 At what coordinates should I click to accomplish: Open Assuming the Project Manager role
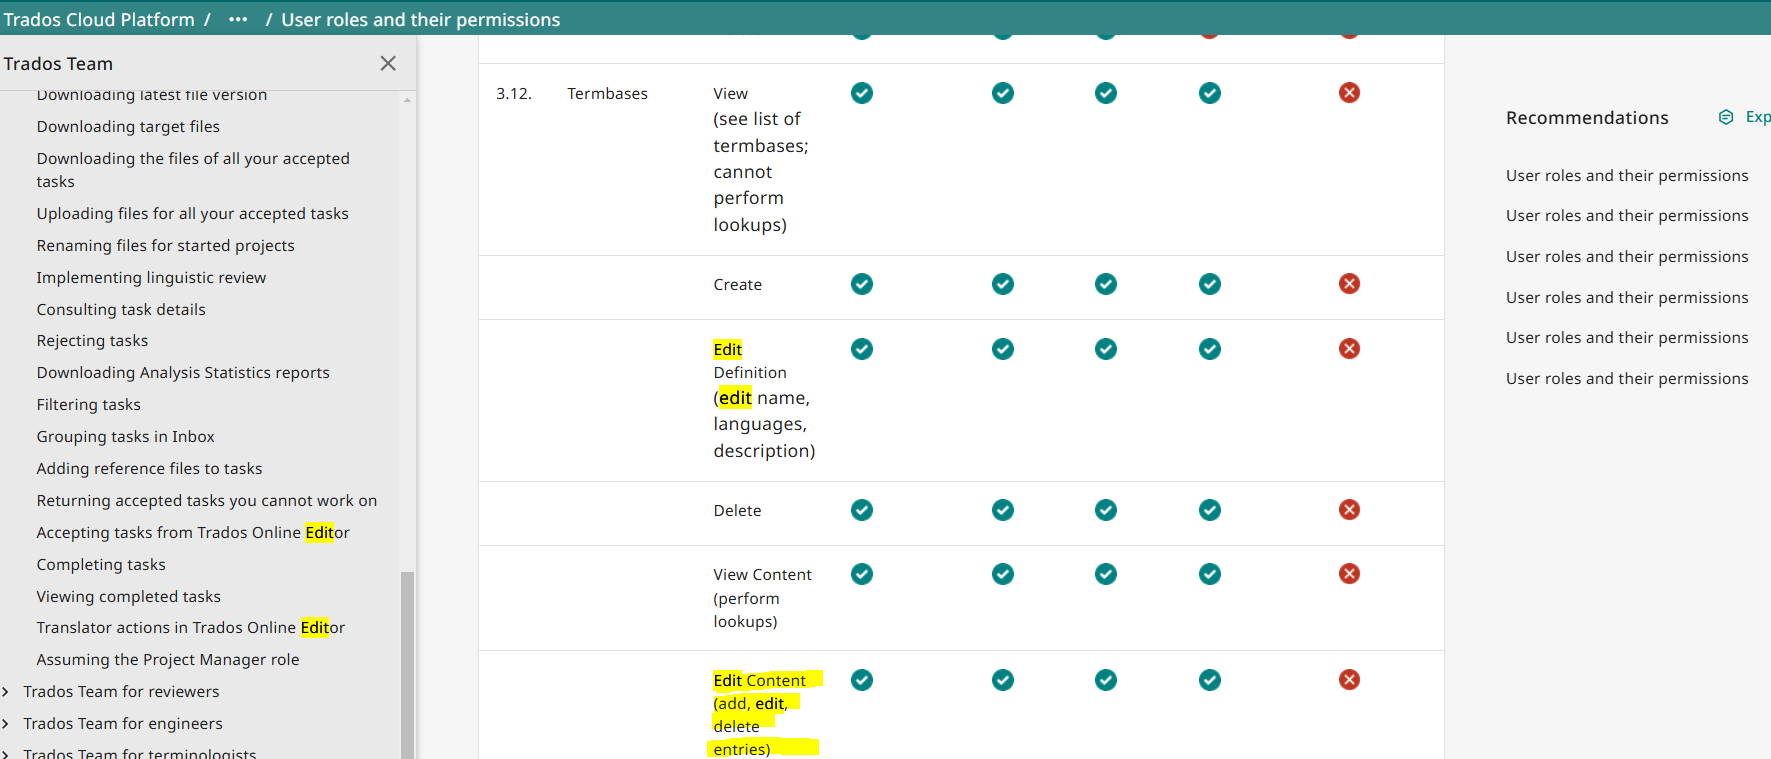tap(168, 660)
